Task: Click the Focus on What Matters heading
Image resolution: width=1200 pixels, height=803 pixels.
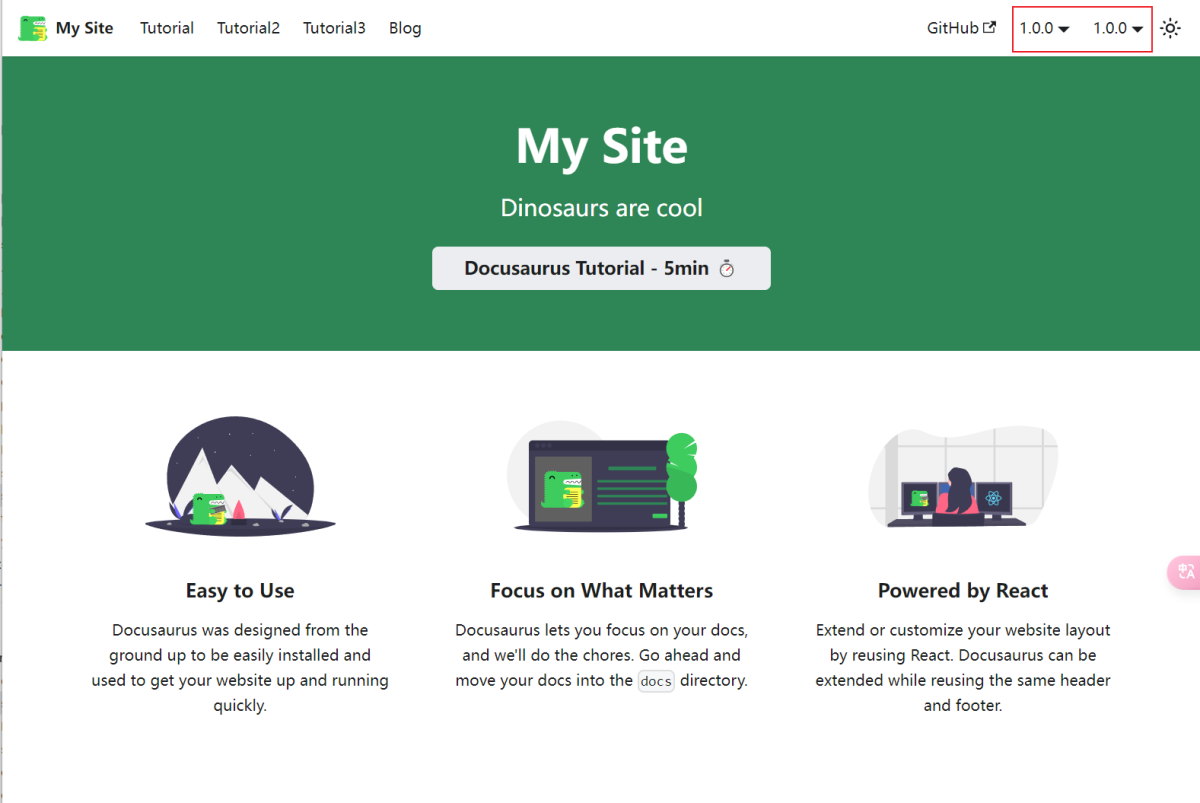Action: [602, 591]
